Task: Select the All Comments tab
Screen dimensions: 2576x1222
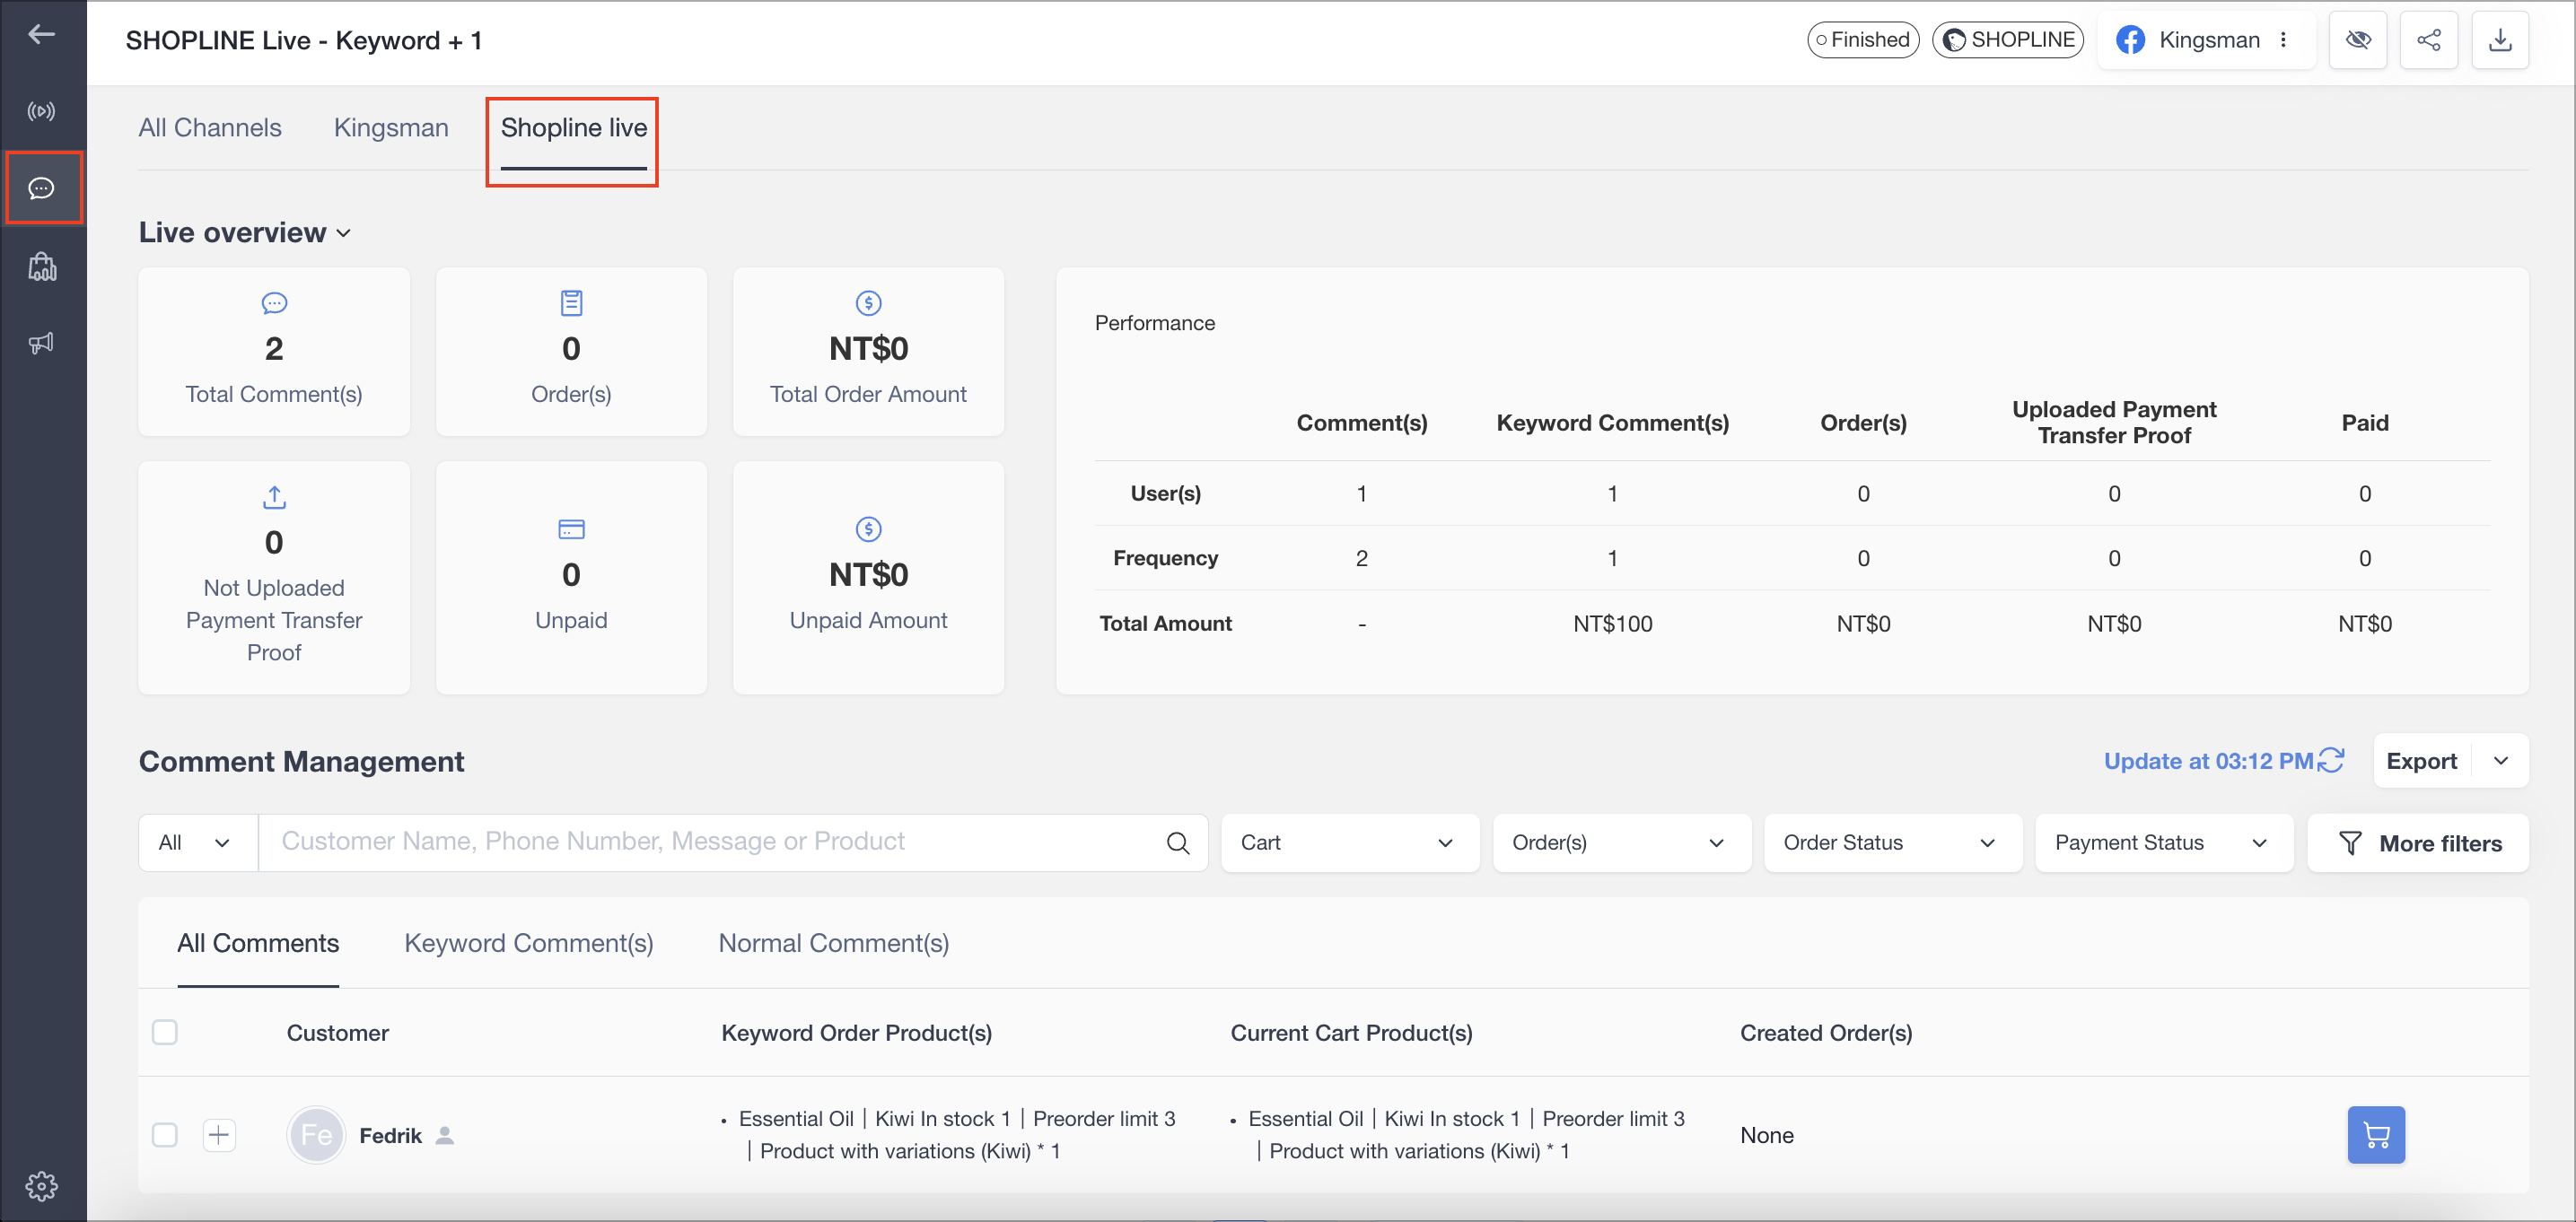Action: (258, 943)
